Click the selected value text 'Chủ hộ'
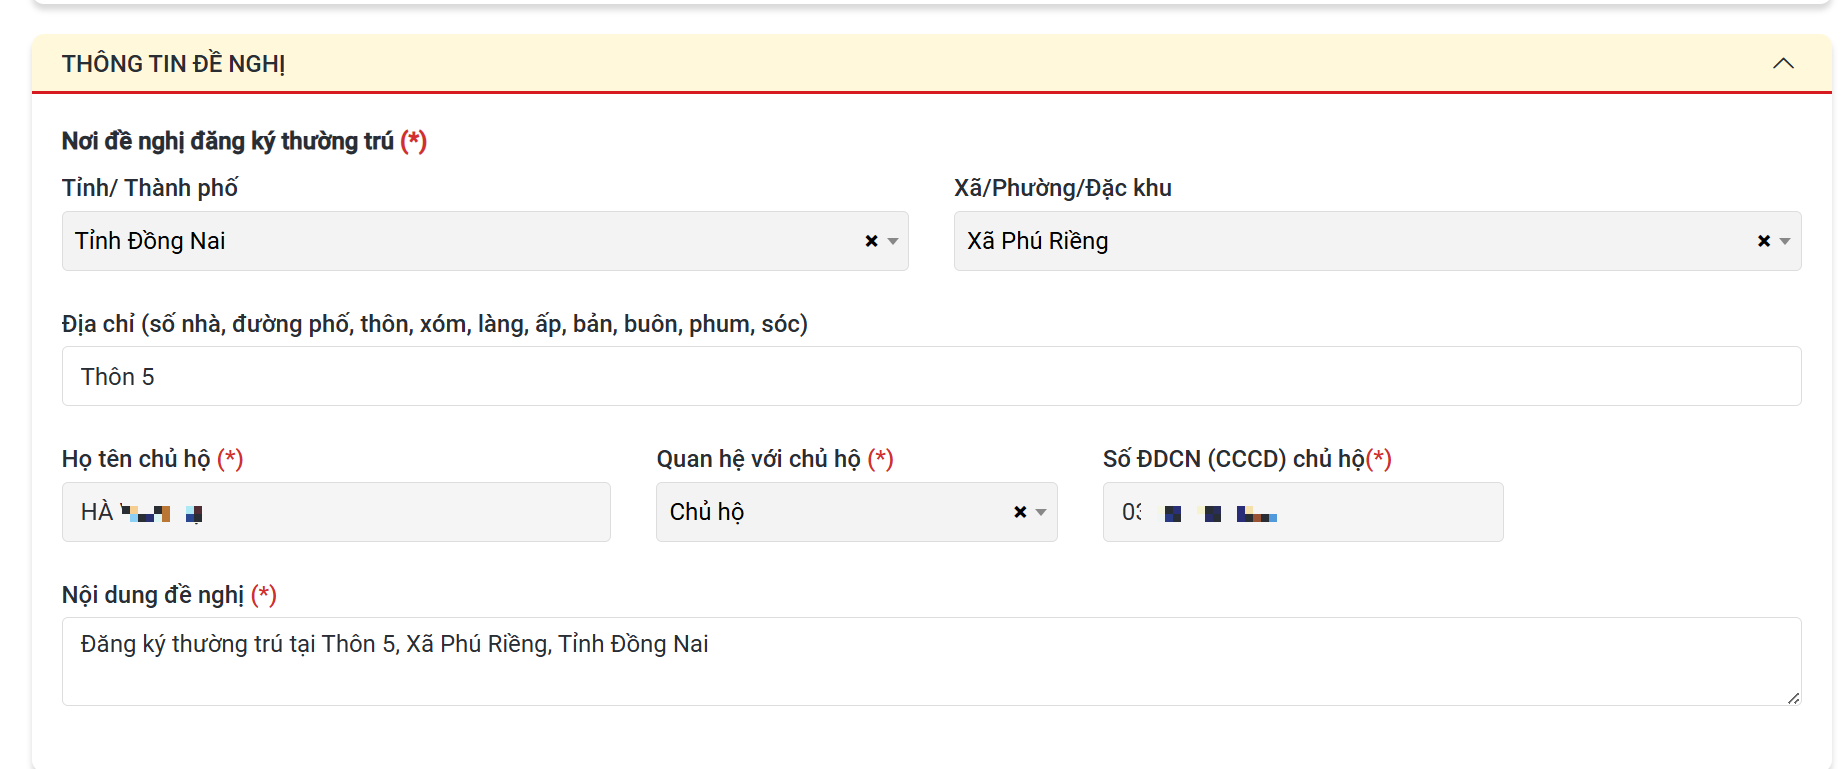Viewport: 1841px width, 769px height. [x=707, y=512]
